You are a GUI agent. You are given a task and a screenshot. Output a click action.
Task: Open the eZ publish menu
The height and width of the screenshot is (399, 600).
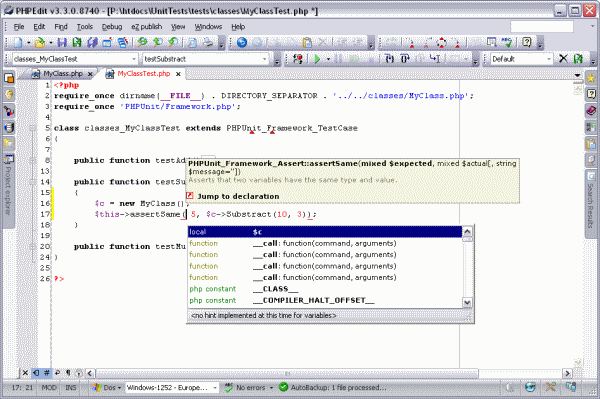[x=147, y=27]
